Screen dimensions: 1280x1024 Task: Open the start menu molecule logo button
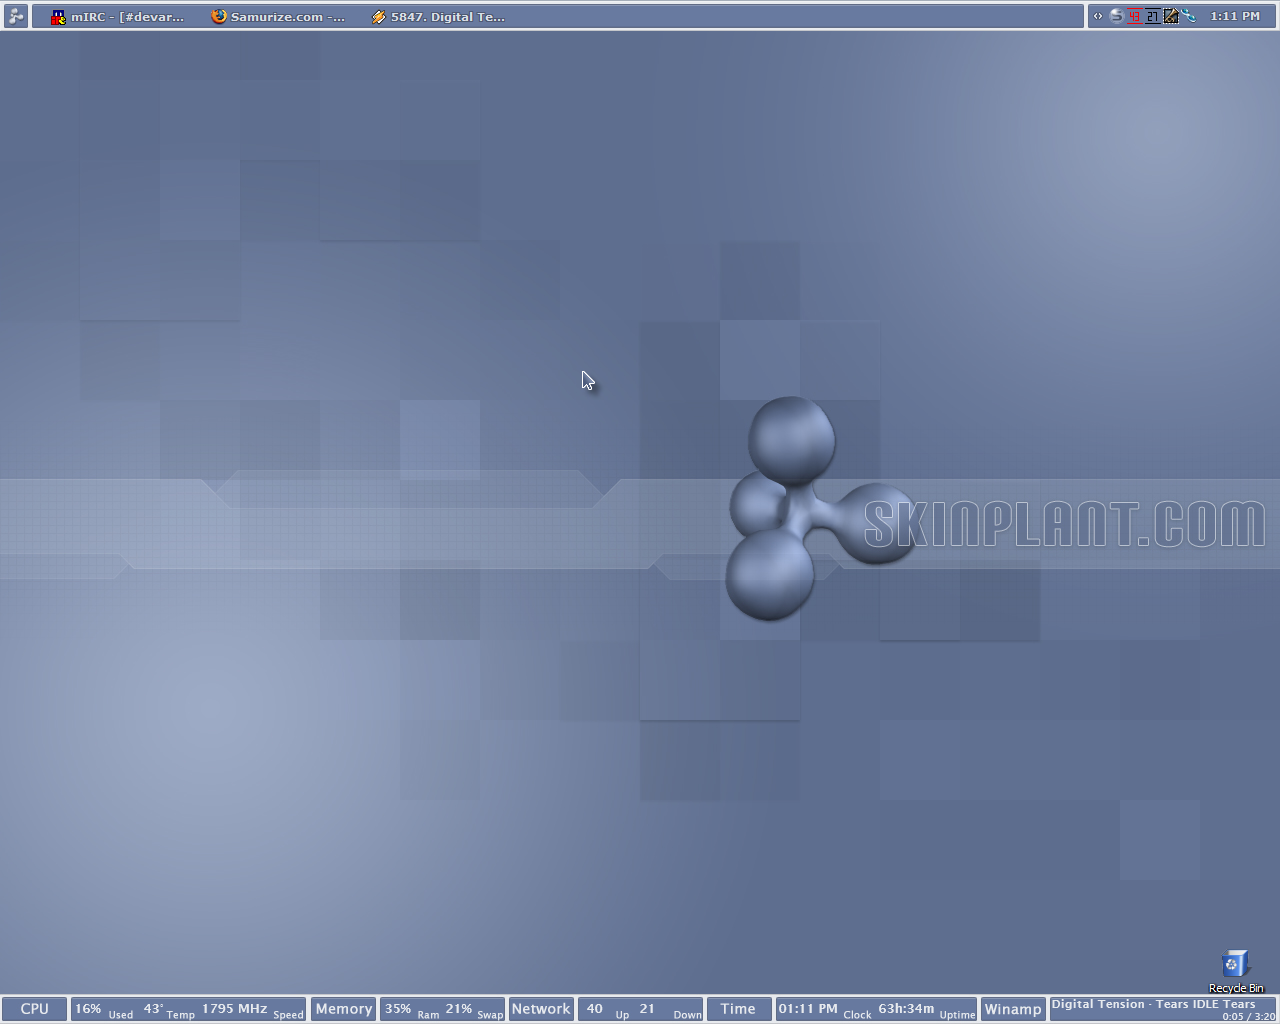pos(15,16)
